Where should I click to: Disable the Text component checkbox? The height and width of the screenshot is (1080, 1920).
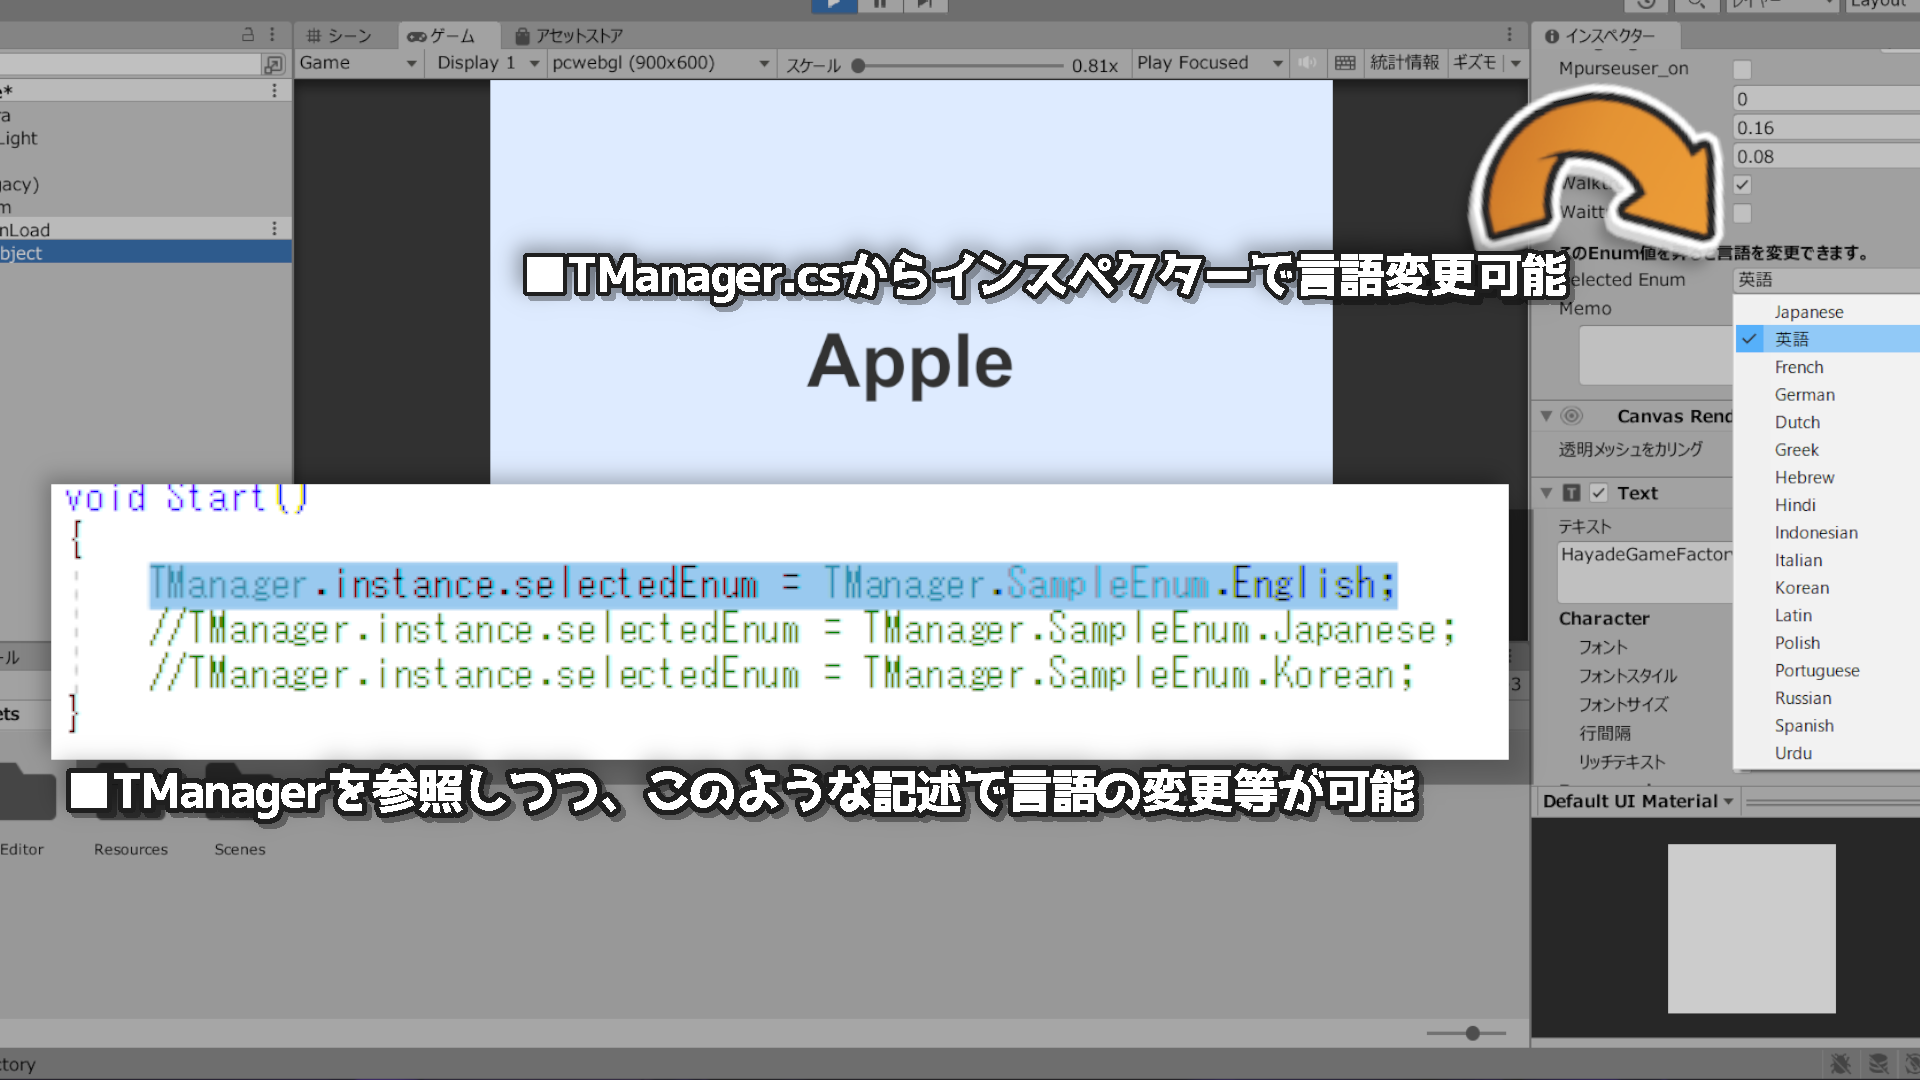coord(1599,493)
